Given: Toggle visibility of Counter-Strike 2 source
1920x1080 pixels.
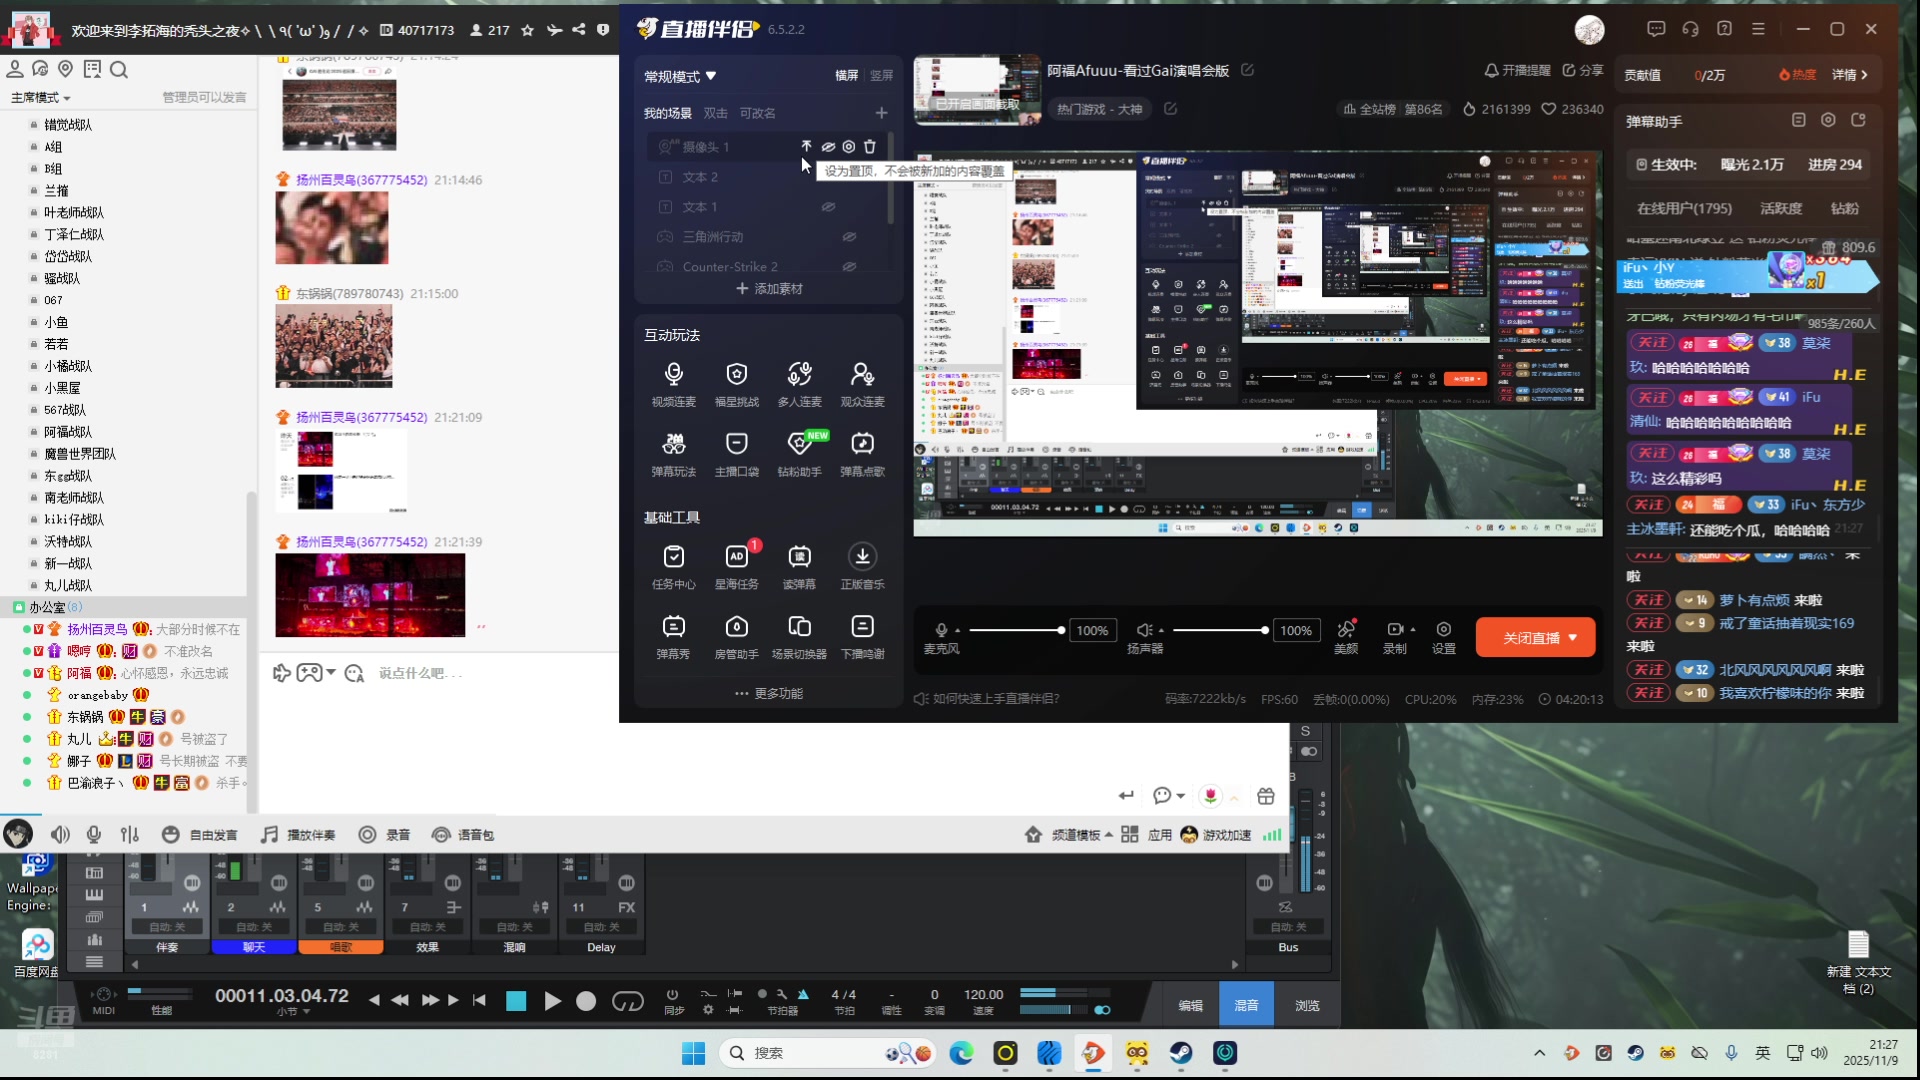Looking at the screenshot, I should (x=849, y=267).
